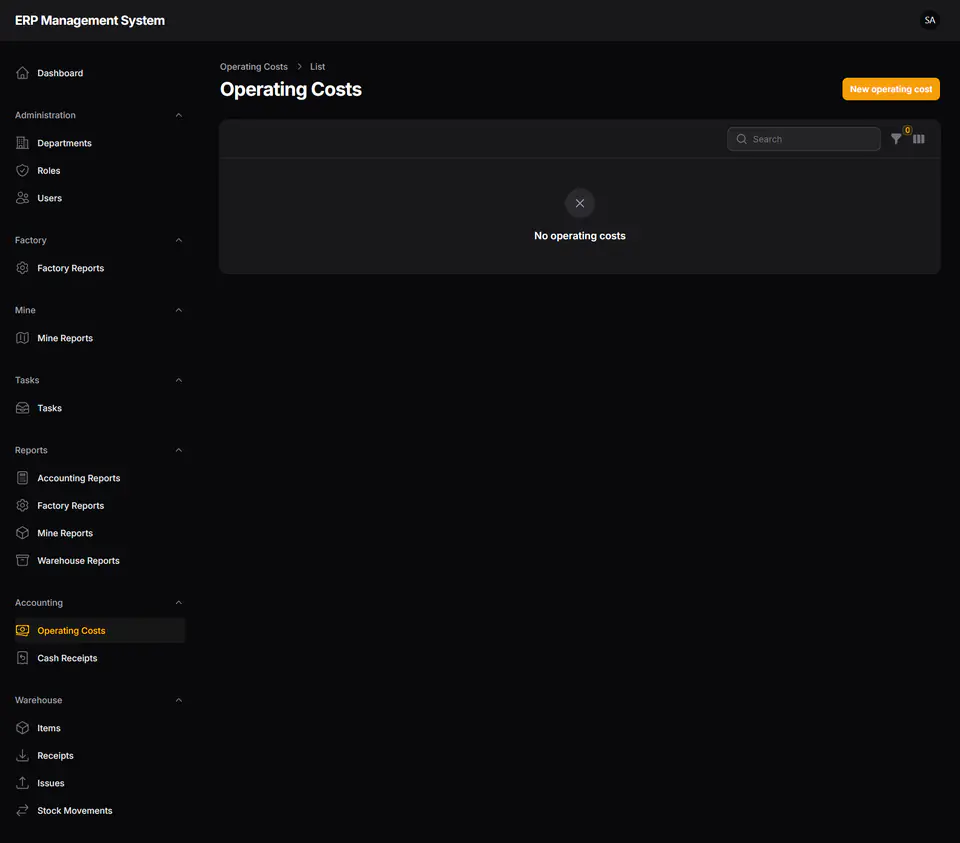The width and height of the screenshot is (960, 843).
Task: Click the Users people icon
Action: [23, 198]
